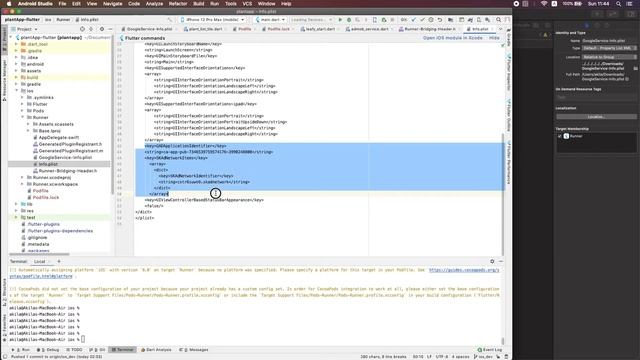640x360 pixels.
Task: Expand the android folder in project tree
Action: (16, 64)
